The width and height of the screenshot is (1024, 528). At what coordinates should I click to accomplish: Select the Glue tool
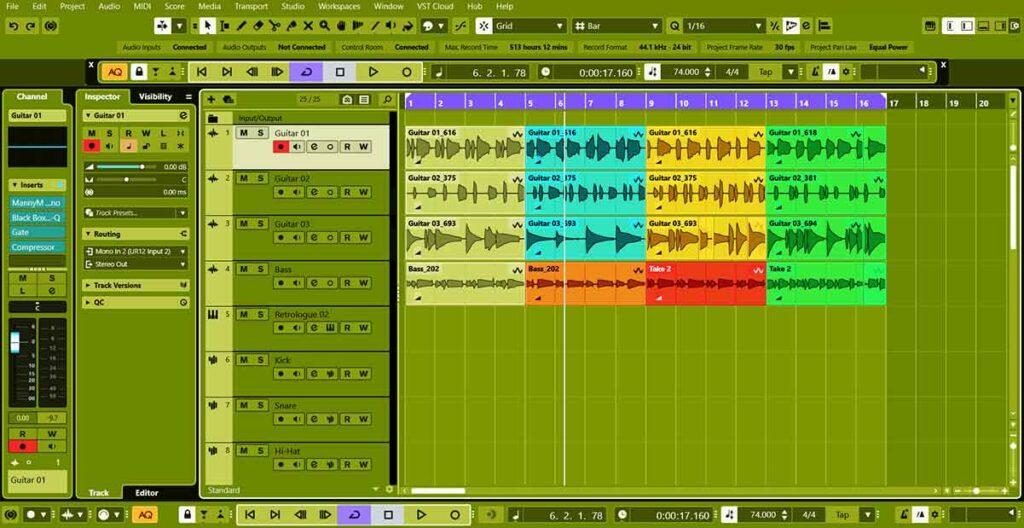point(291,26)
